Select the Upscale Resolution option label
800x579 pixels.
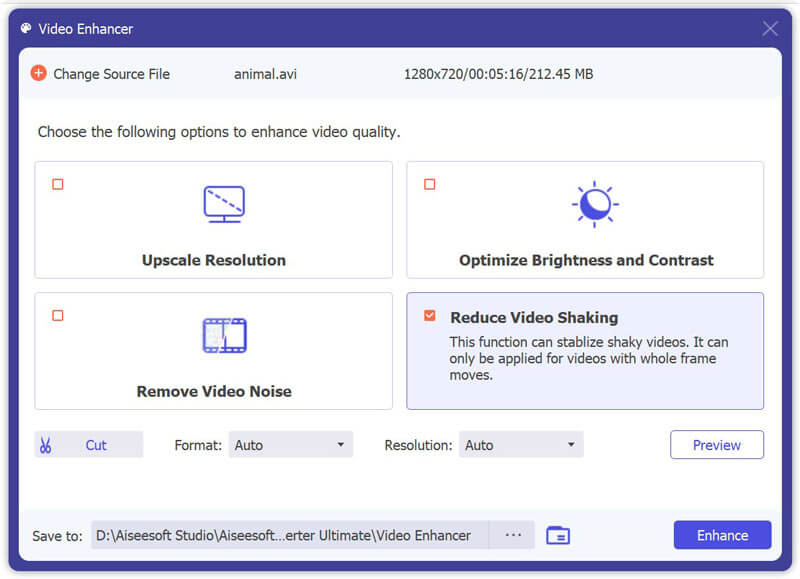coord(214,260)
